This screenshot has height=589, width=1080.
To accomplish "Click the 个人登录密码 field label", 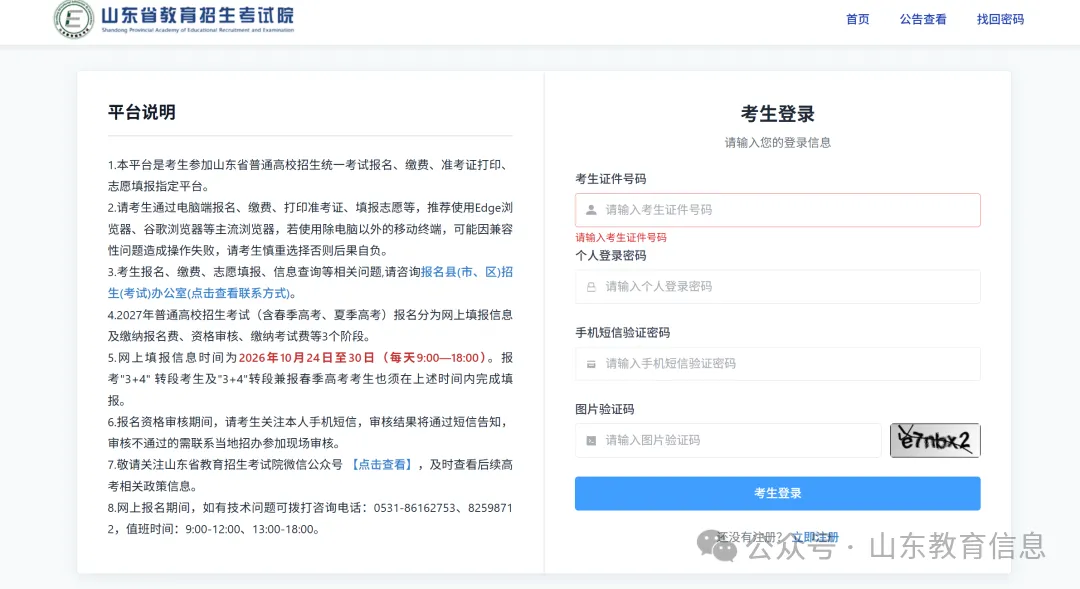I will pyautogui.click(x=611, y=256).
